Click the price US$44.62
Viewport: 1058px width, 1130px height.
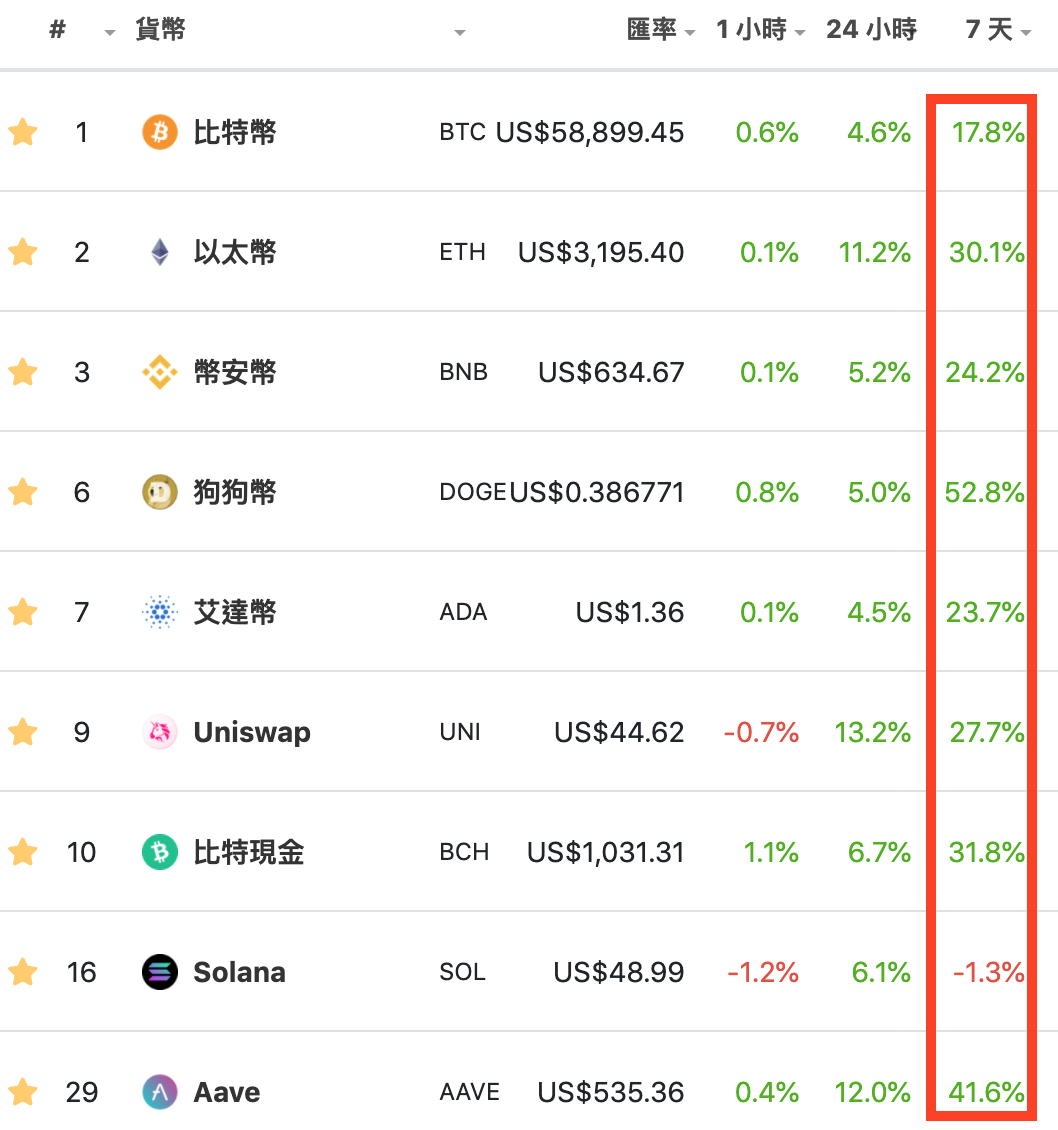coord(619,733)
